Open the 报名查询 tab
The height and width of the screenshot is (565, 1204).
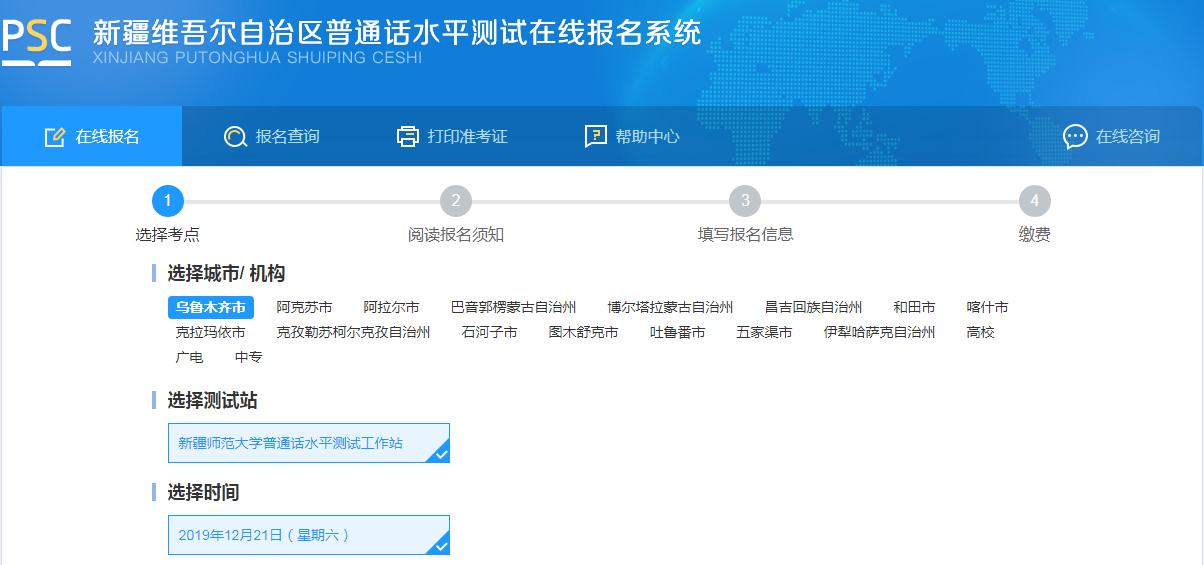(x=272, y=137)
